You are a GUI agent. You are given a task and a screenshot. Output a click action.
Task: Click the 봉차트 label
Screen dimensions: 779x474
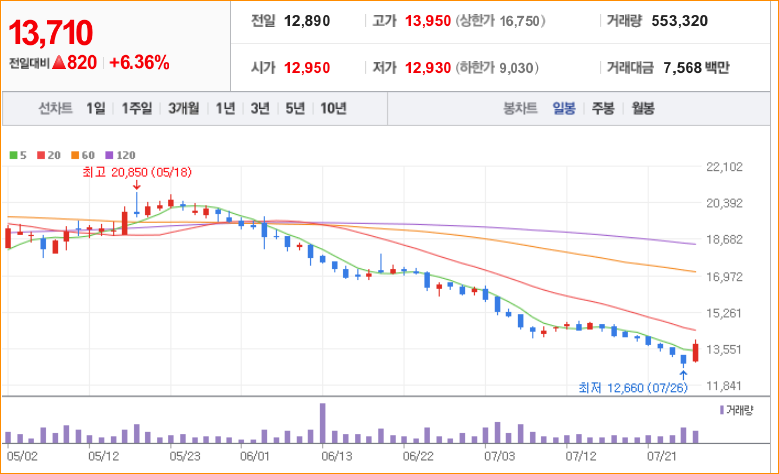pos(520,108)
